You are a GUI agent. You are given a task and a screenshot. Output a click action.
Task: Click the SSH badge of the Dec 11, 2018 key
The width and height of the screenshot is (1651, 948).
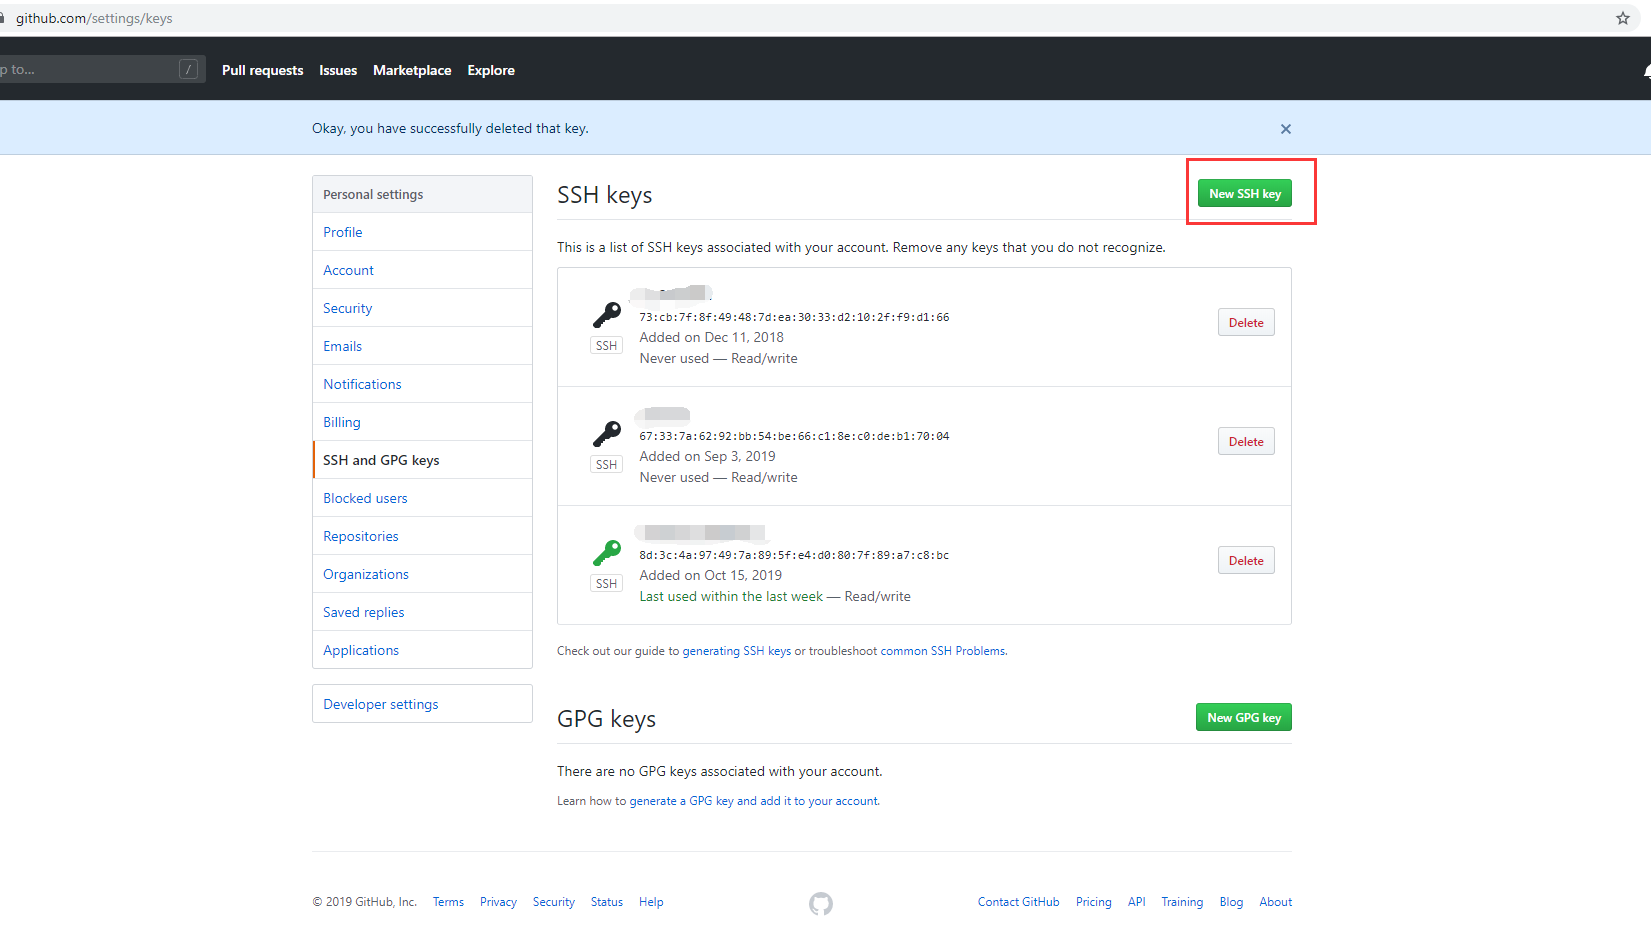click(607, 346)
